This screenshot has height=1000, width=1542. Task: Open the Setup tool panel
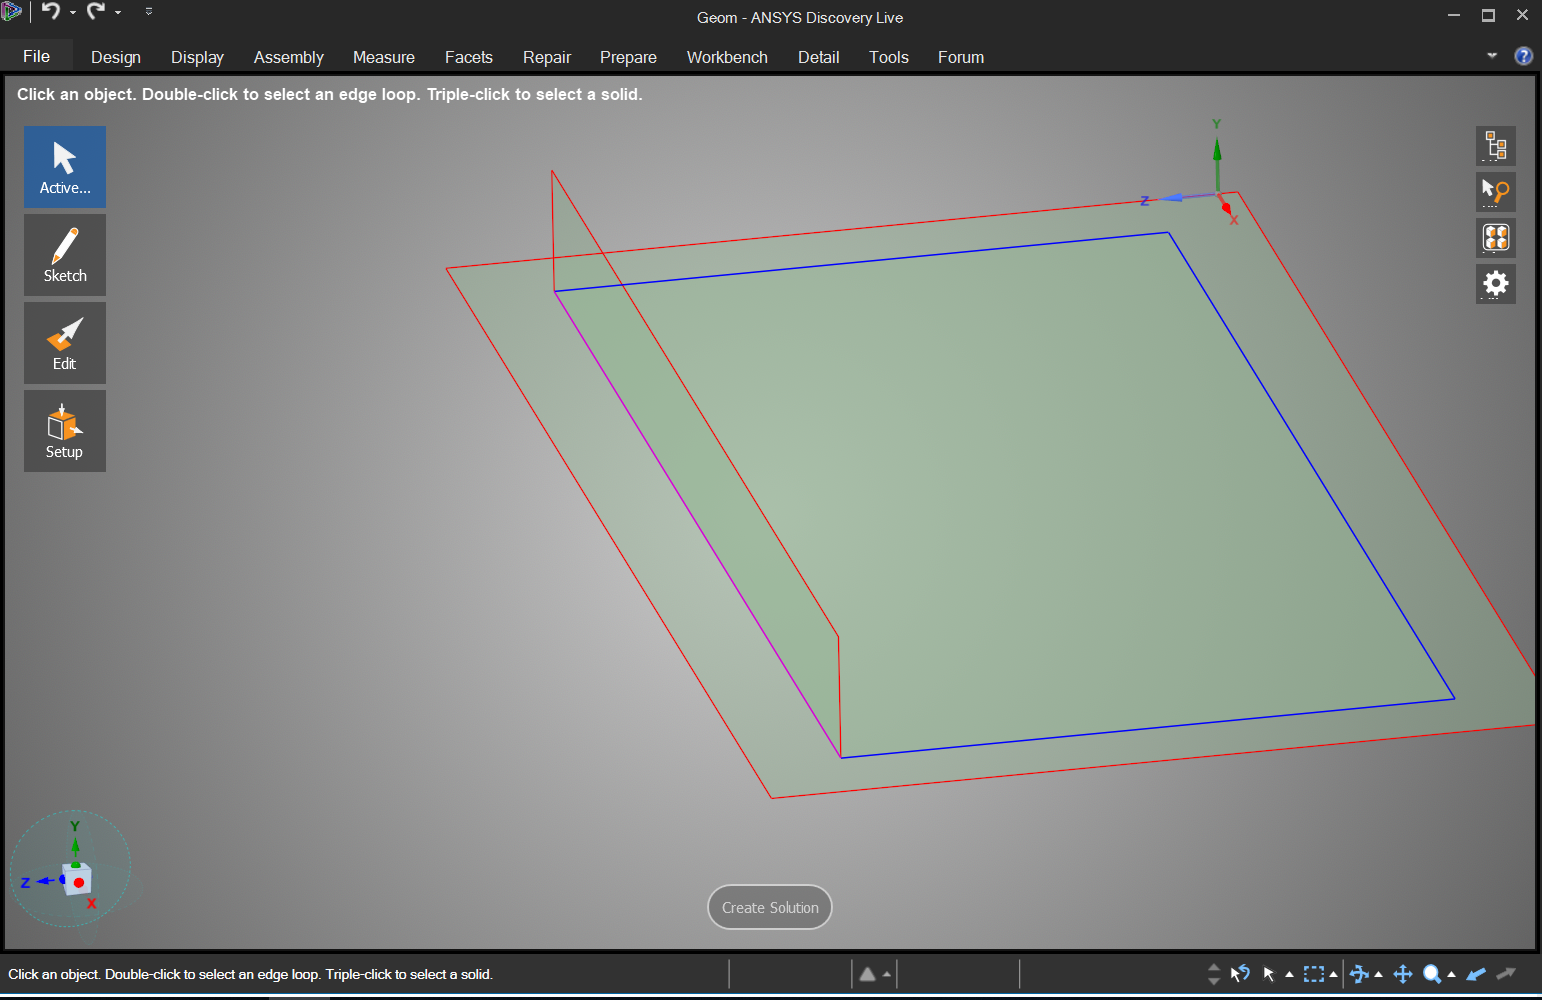click(65, 431)
